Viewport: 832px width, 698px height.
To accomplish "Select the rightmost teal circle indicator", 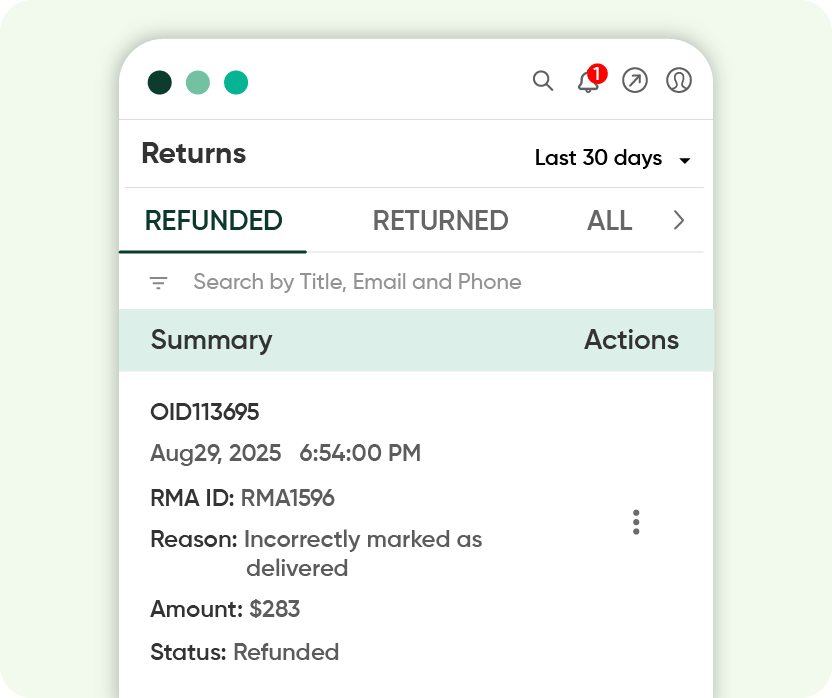I will [x=236, y=82].
